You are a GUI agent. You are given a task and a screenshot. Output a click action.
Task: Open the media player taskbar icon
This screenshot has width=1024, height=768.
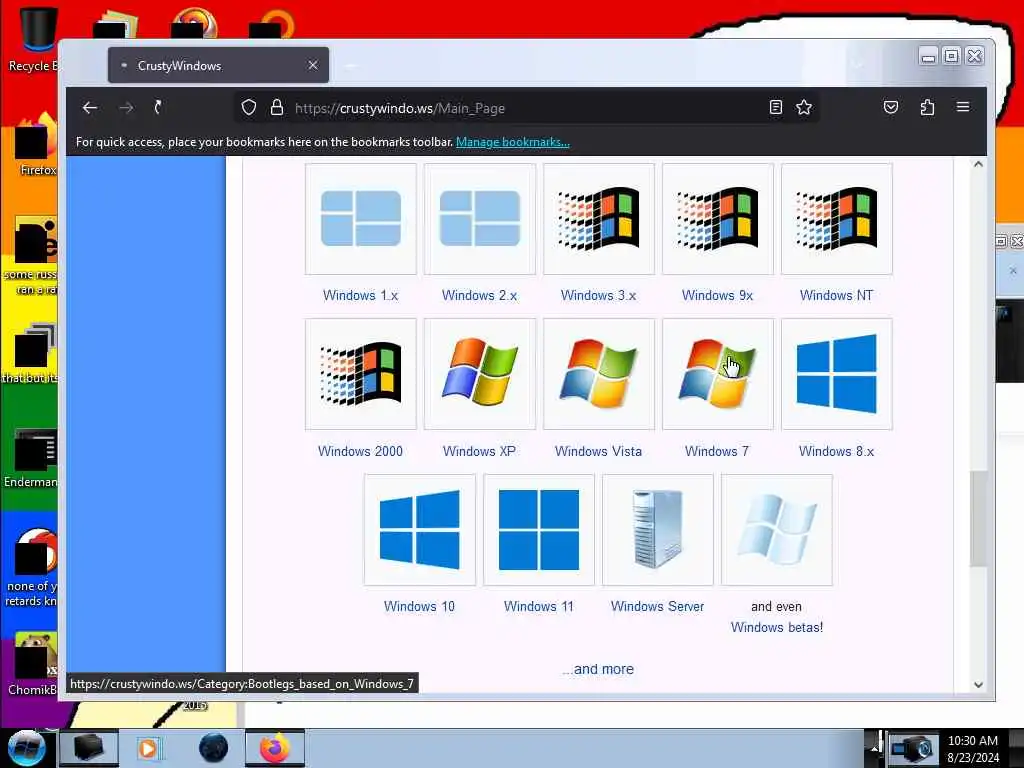pyautogui.click(x=148, y=748)
